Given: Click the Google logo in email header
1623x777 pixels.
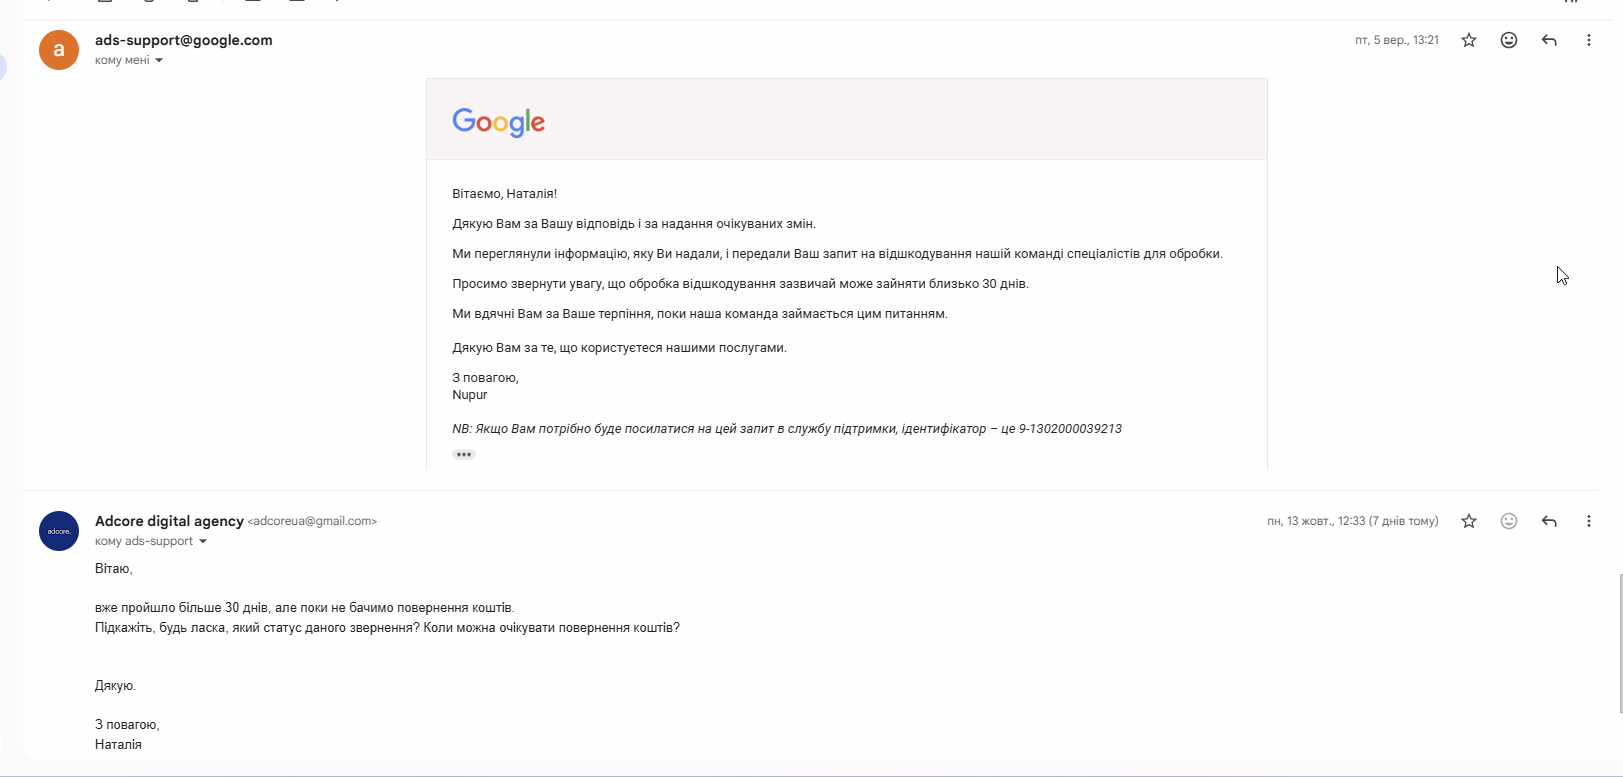Looking at the screenshot, I should point(499,122).
